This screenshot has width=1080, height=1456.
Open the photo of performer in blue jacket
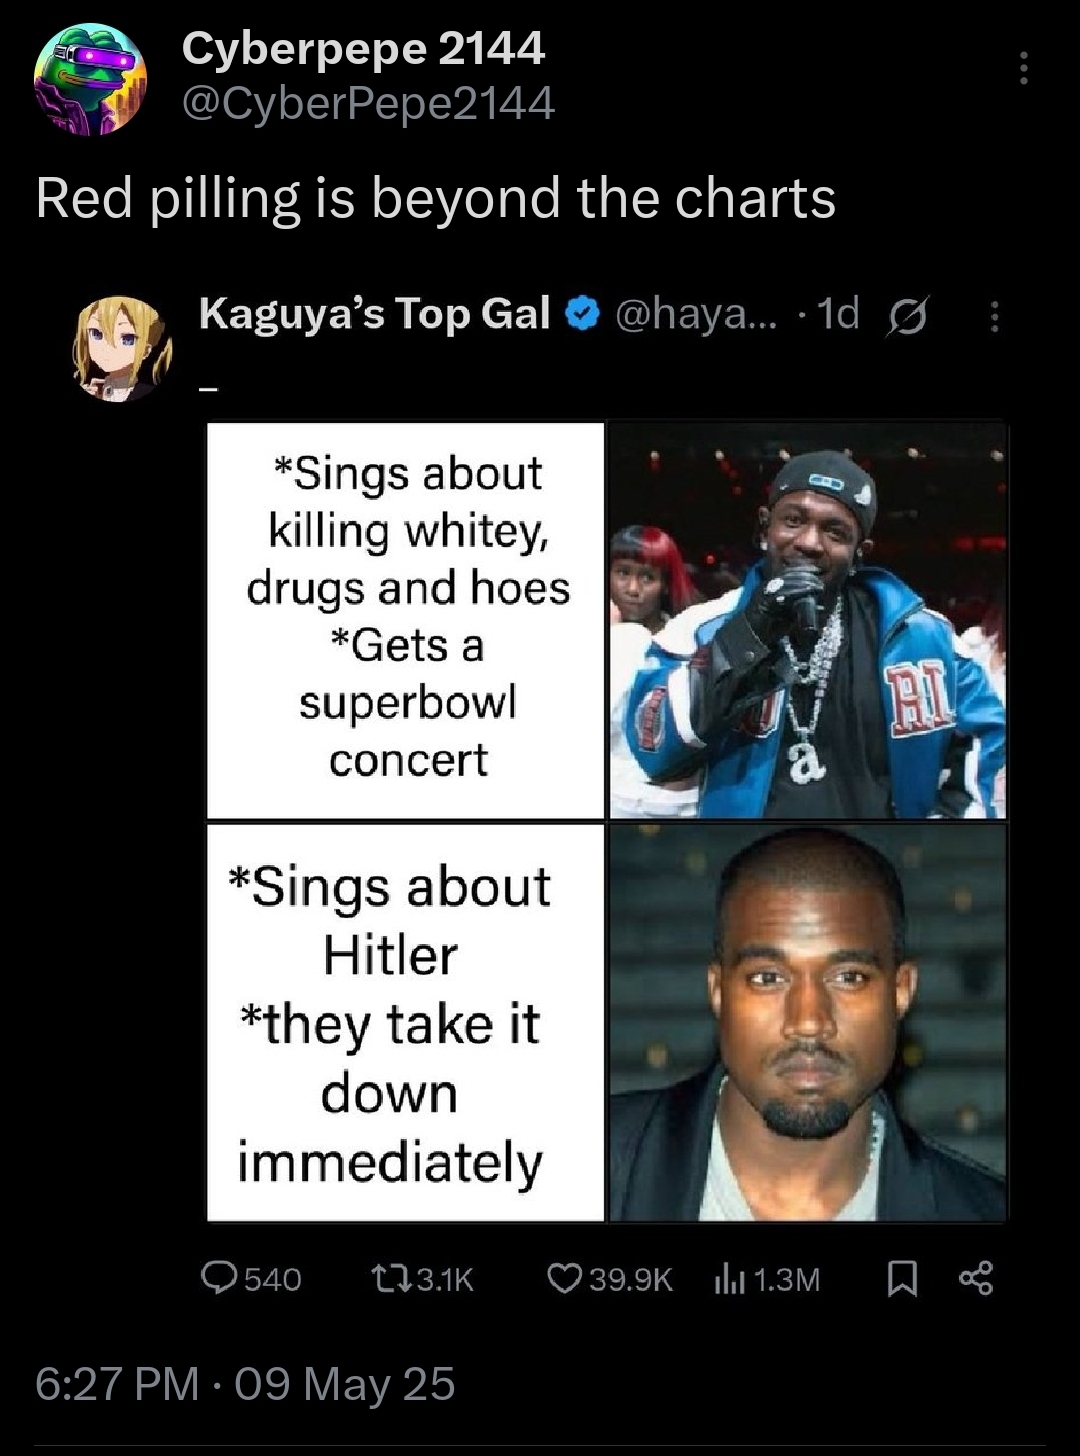[x=807, y=620]
